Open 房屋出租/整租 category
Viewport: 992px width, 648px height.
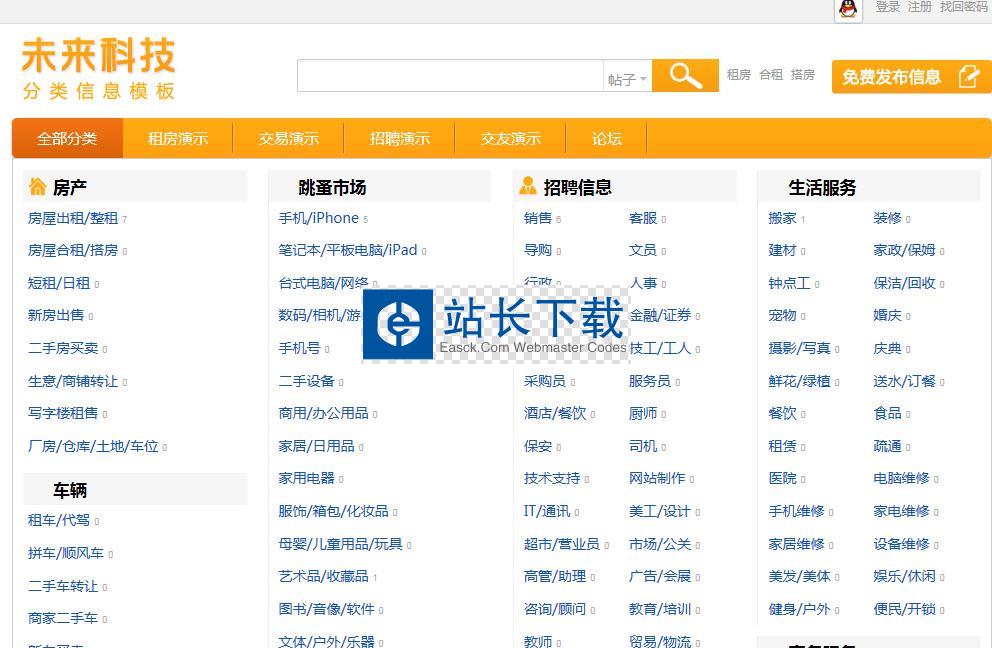click(73, 218)
